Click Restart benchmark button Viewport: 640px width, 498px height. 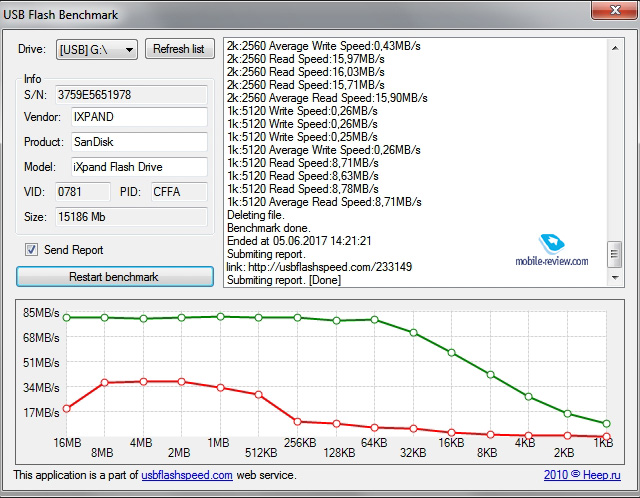coord(115,277)
